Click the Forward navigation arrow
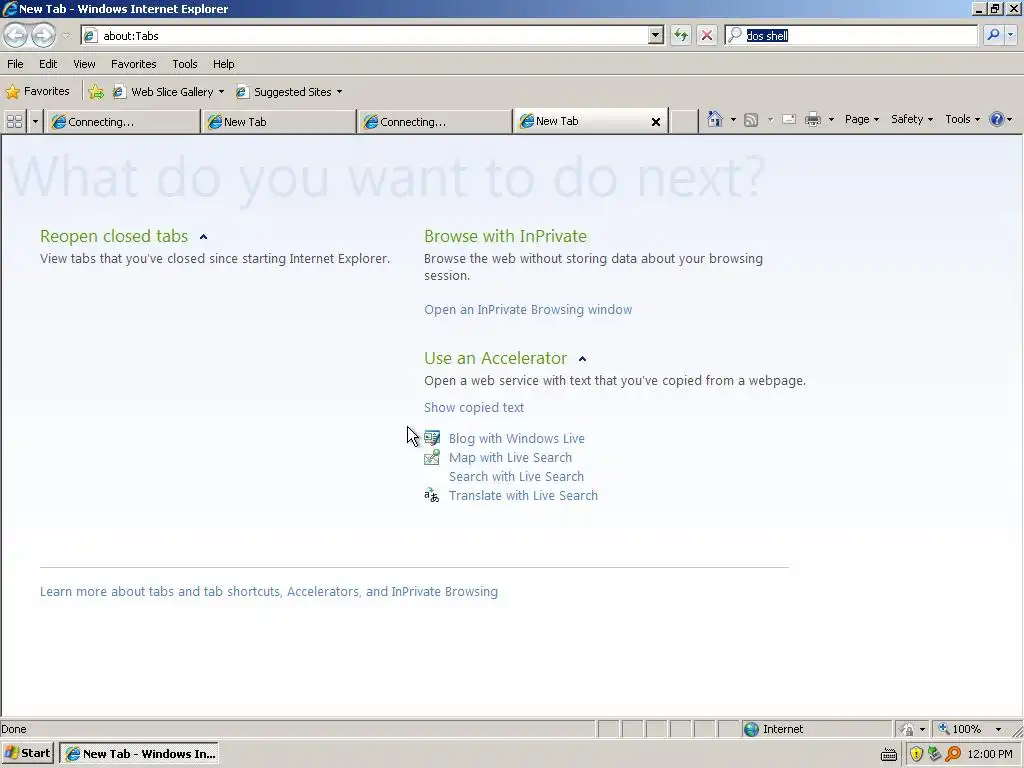 pos(43,35)
